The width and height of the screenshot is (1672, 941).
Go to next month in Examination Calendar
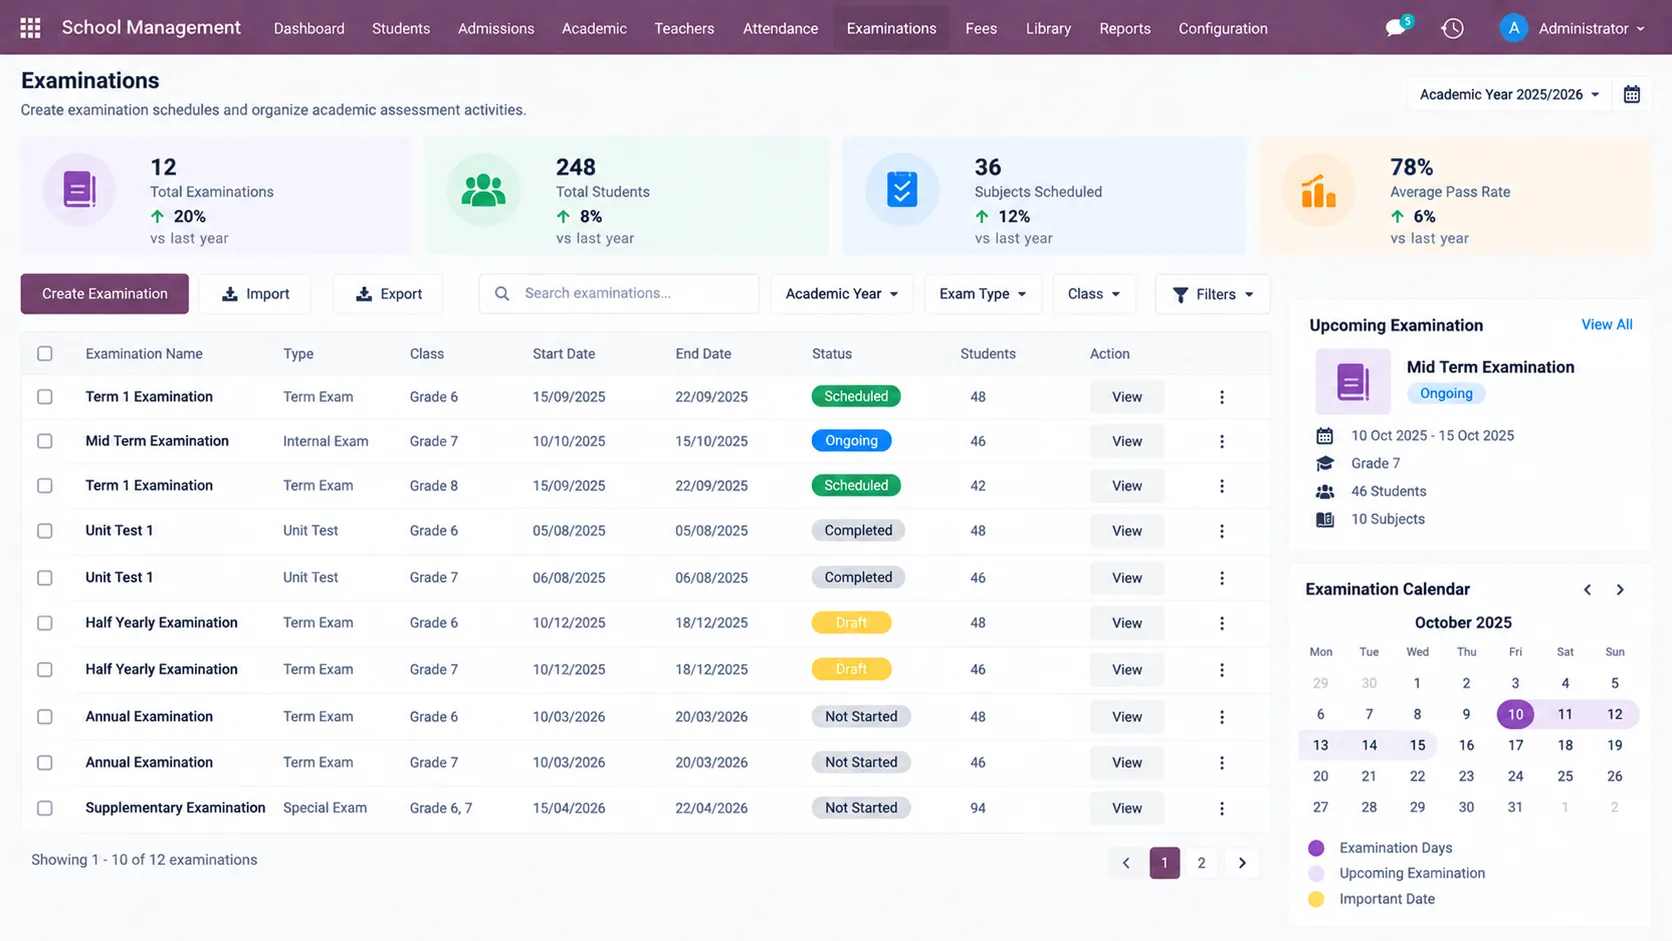click(1620, 590)
